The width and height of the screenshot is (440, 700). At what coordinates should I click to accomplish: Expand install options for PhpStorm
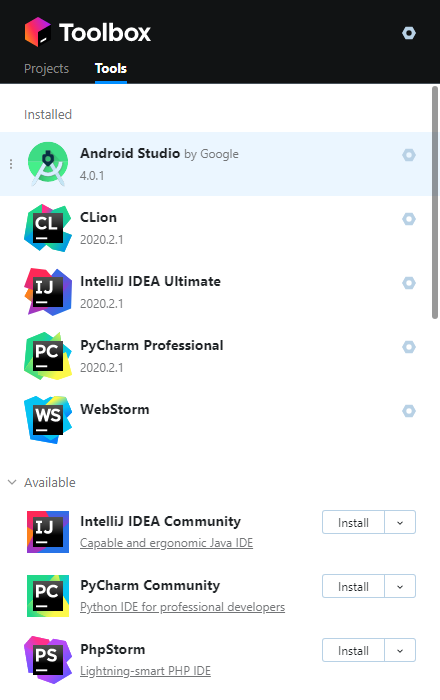[x=400, y=650]
